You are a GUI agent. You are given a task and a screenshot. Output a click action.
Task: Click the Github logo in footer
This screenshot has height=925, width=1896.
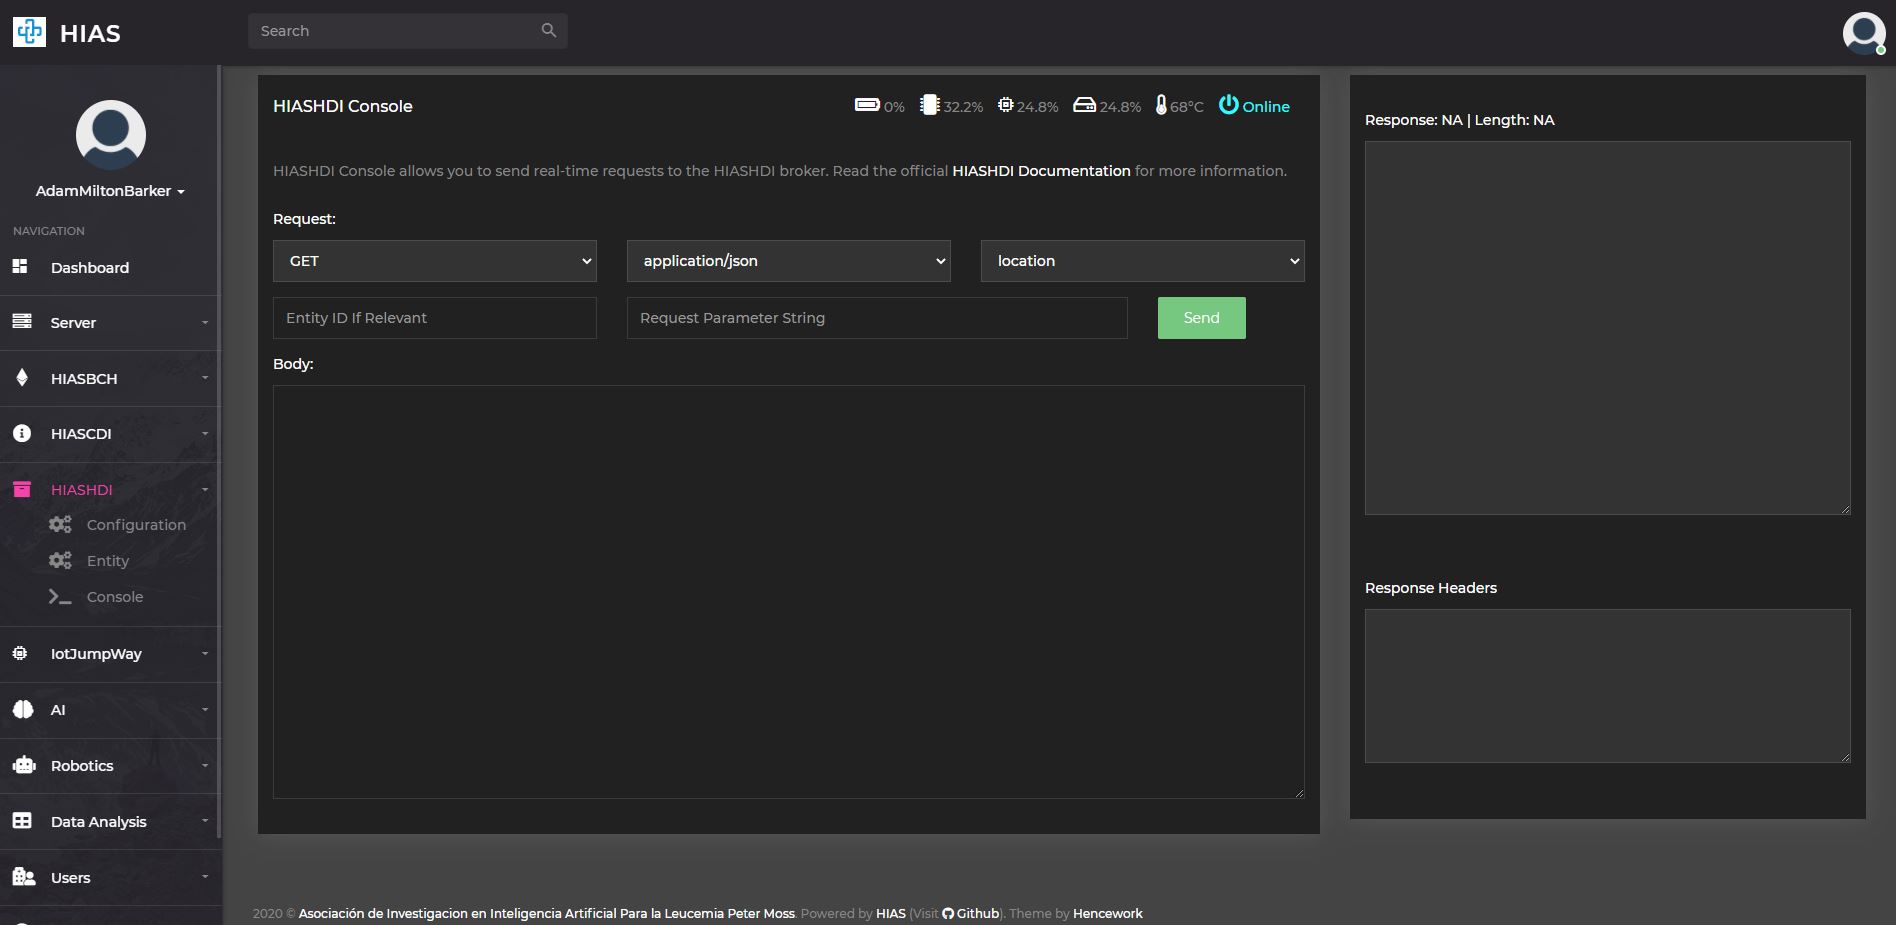point(948,913)
